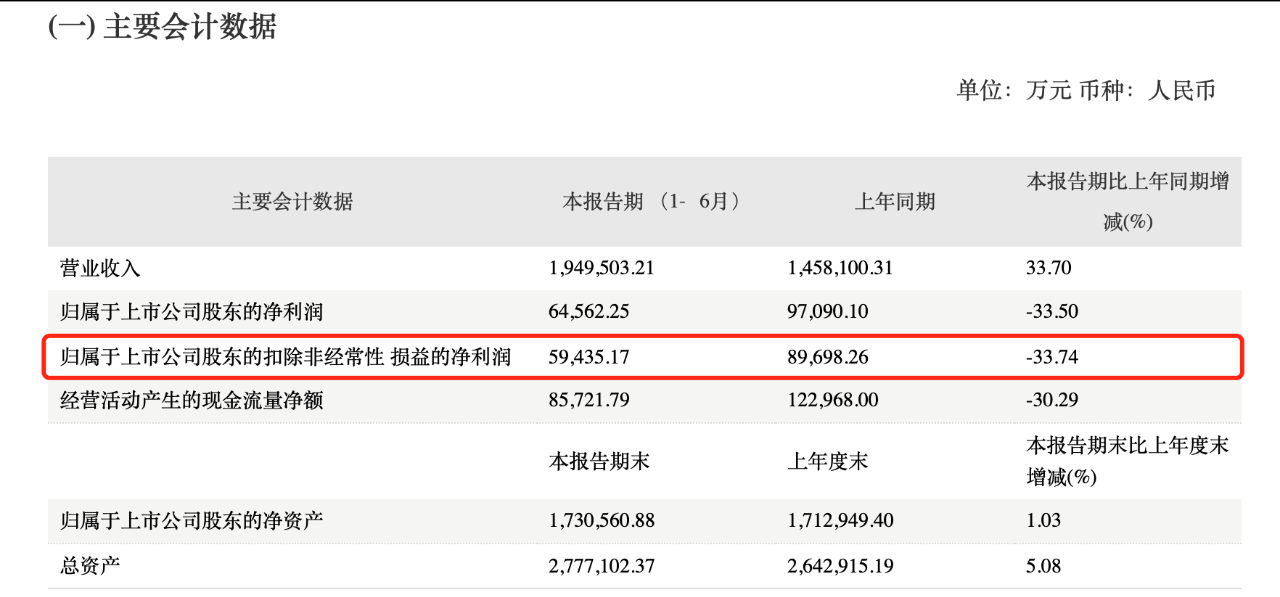Click the value 1,458,100.31
The image size is (1280, 597).
[840, 268]
